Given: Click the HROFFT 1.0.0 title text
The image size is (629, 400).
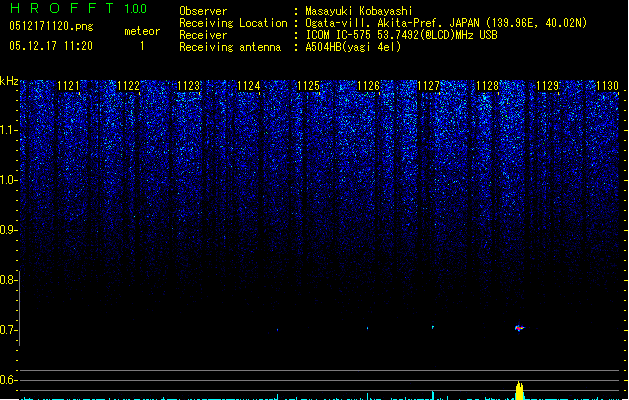Looking at the screenshot, I should 79,8.
